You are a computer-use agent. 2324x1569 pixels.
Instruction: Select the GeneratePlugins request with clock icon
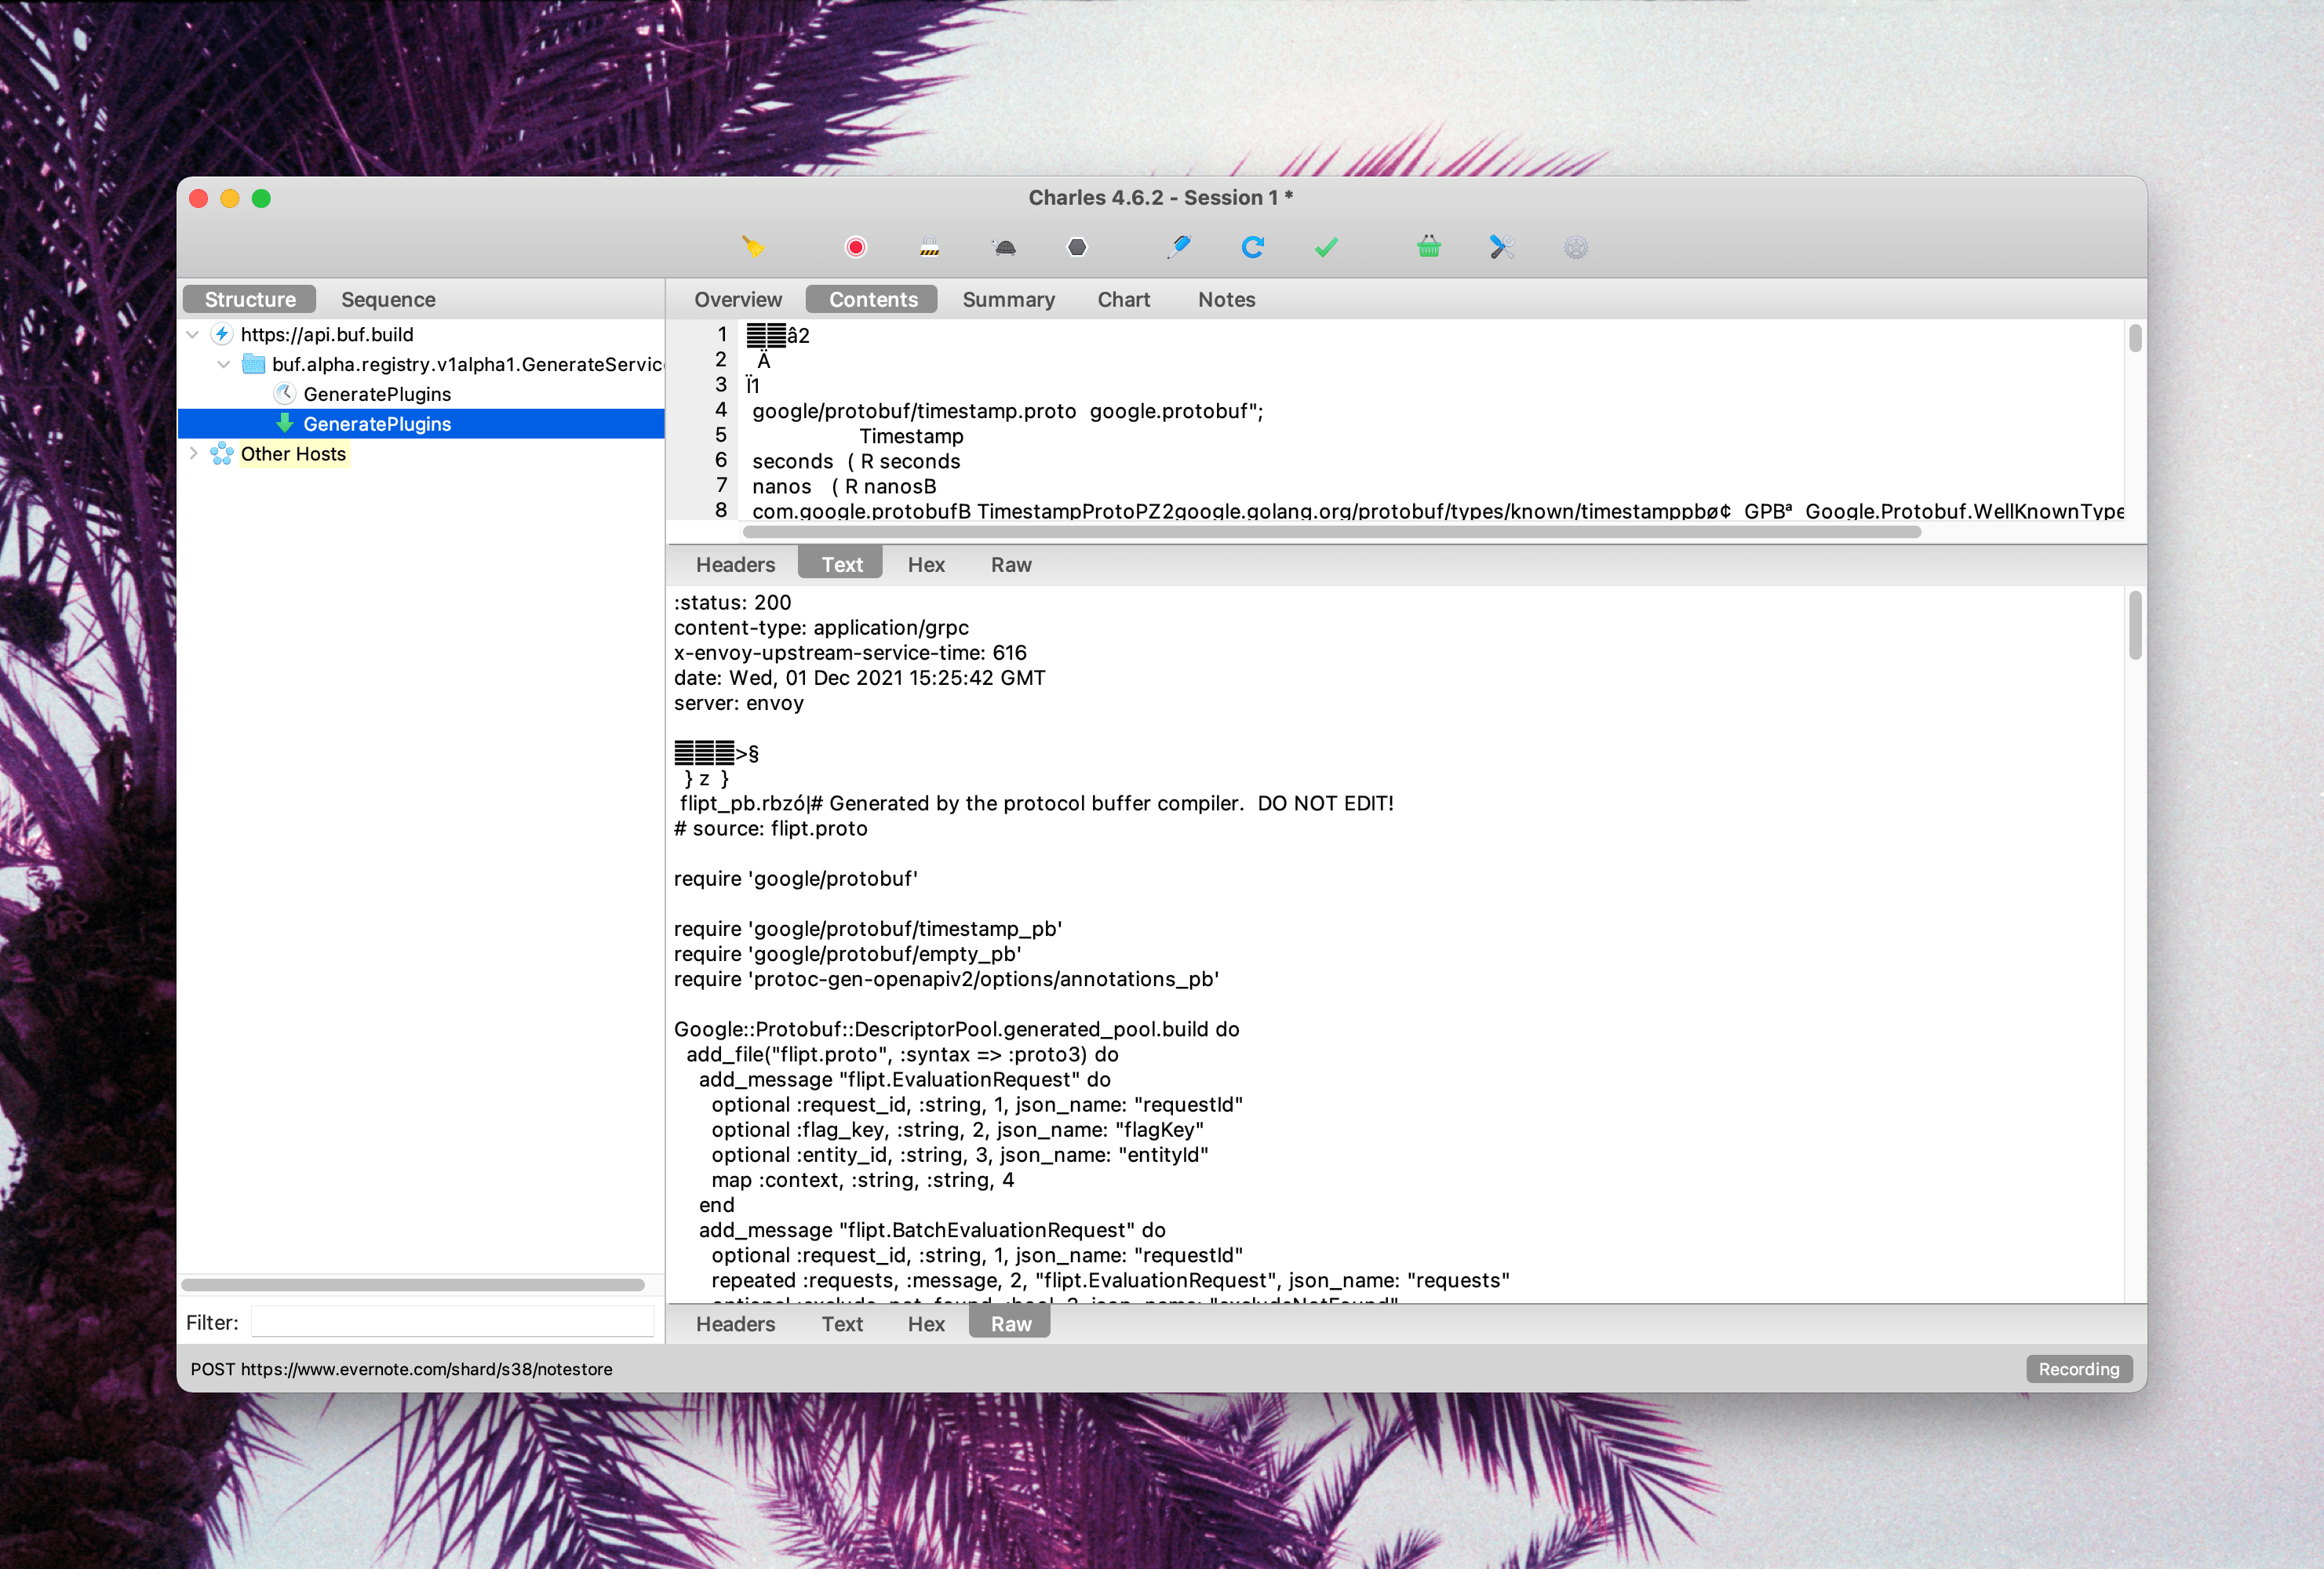click(x=421, y=394)
